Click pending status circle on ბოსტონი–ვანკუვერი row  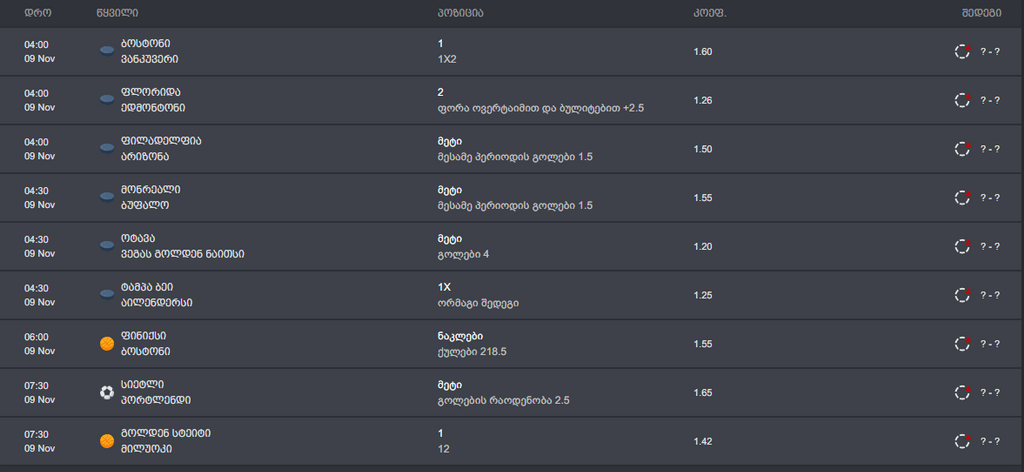click(963, 52)
